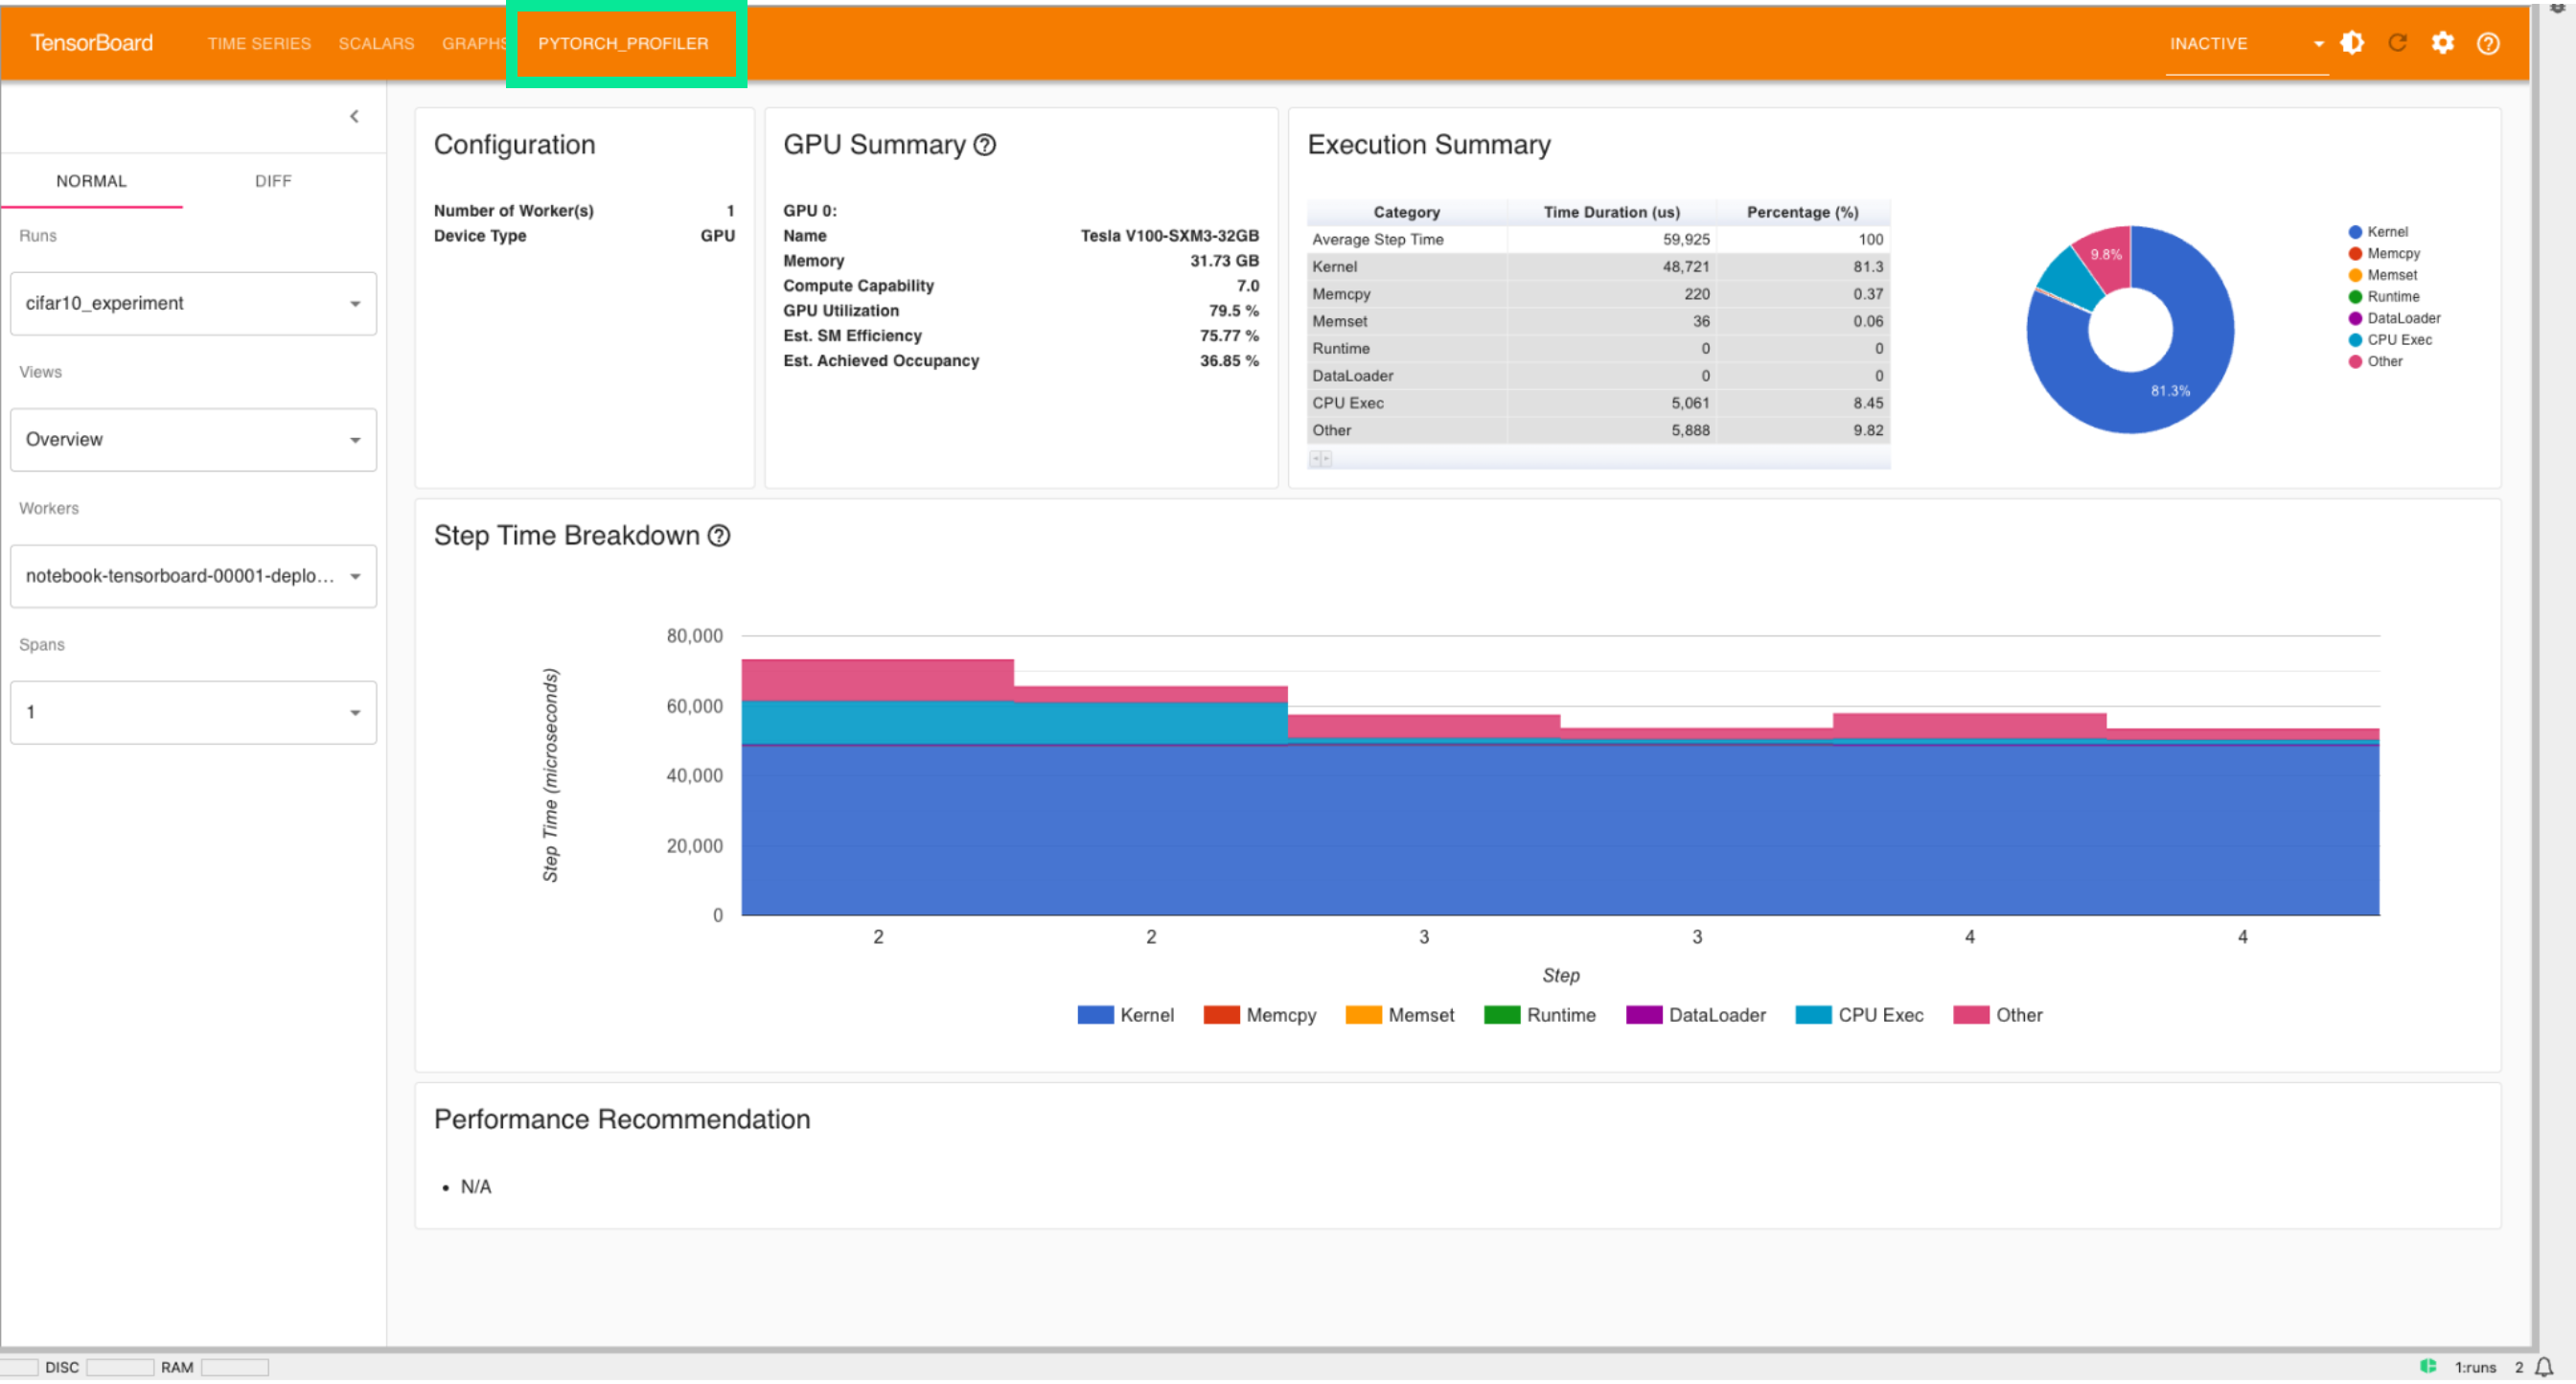Click the notification bell in status bar

pyautogui.click(x=2545, y=1367)
